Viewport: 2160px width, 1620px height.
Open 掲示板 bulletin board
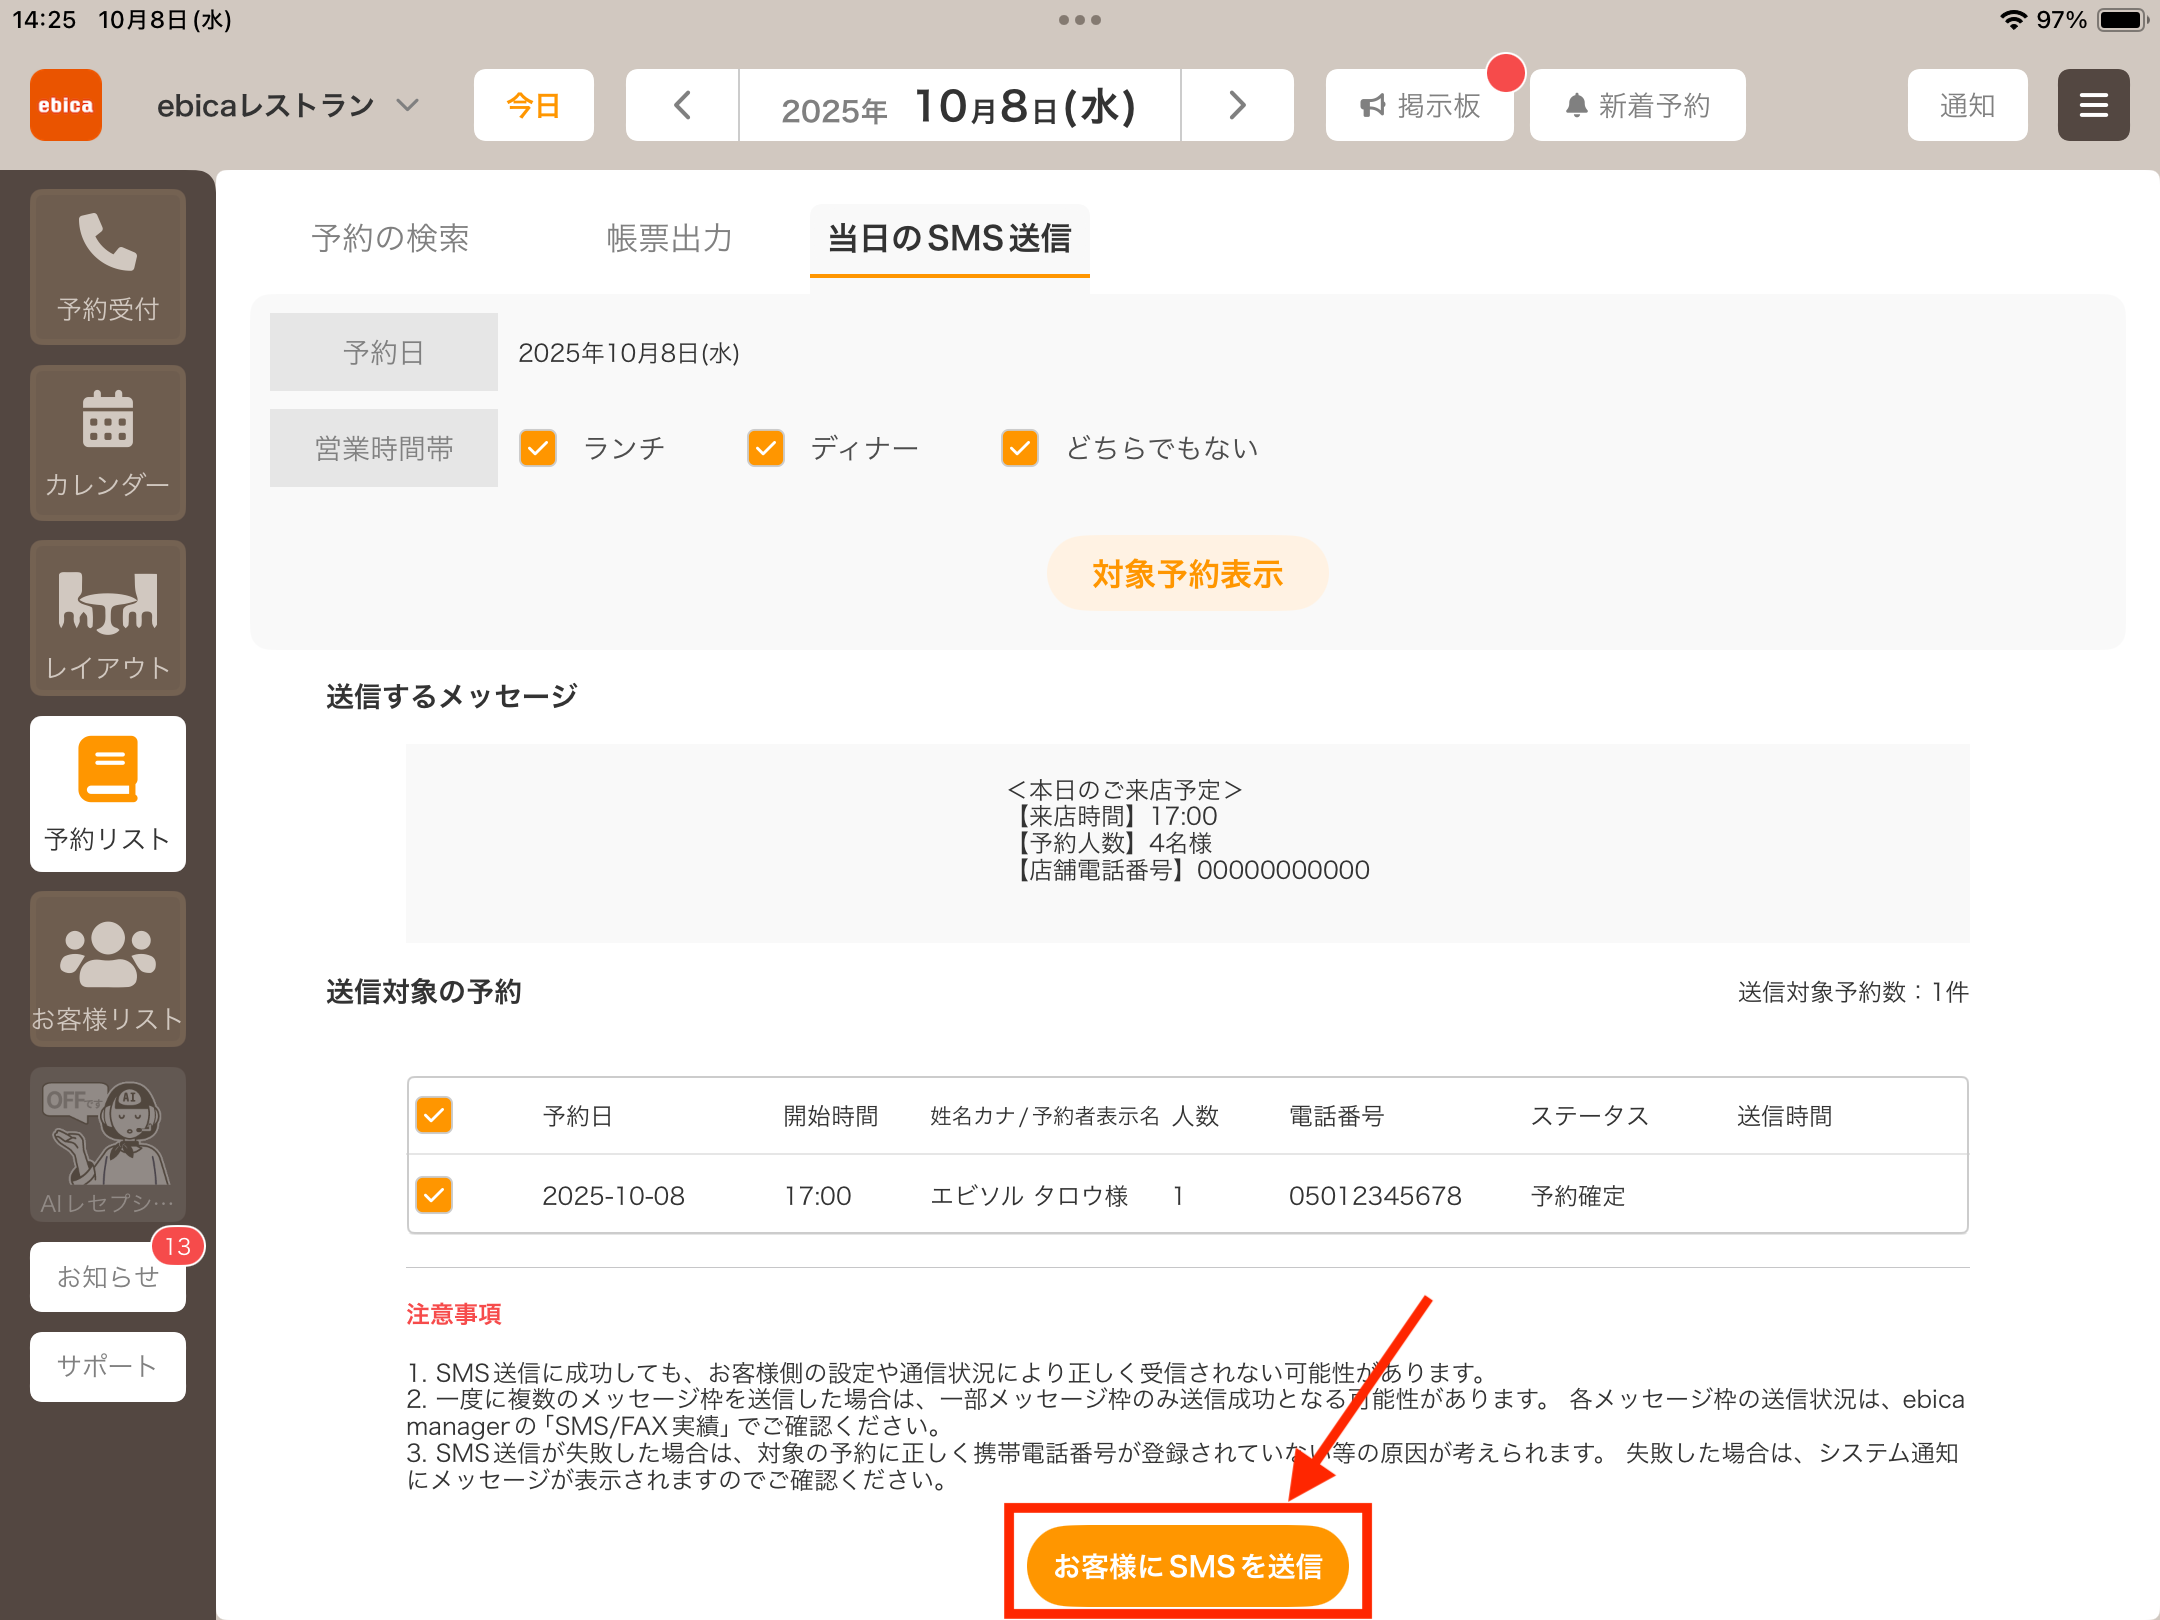1419,105
